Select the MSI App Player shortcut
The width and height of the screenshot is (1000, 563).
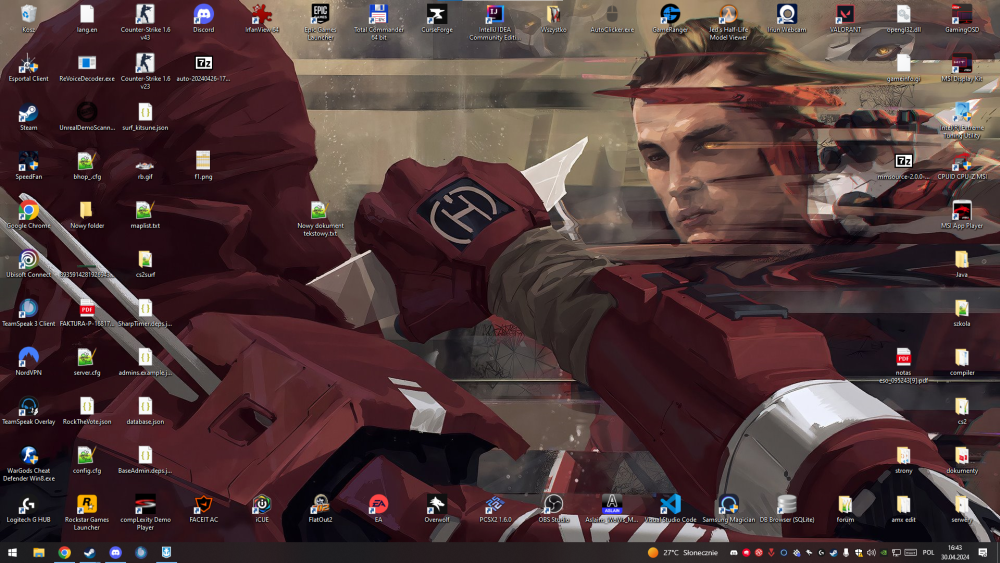[962, 214]
